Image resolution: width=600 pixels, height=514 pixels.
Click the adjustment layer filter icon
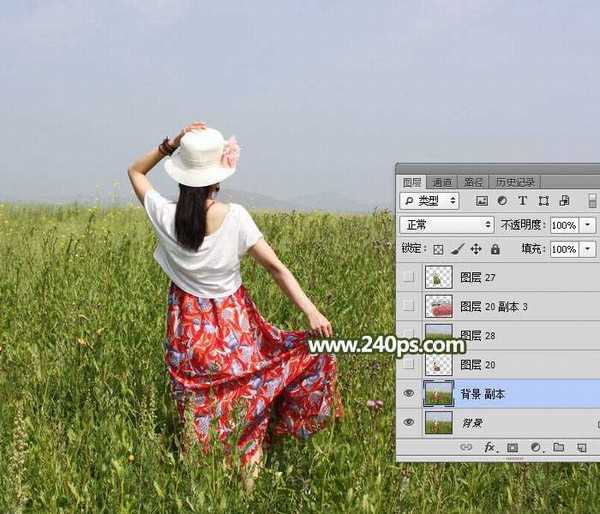tap(502, 200)
